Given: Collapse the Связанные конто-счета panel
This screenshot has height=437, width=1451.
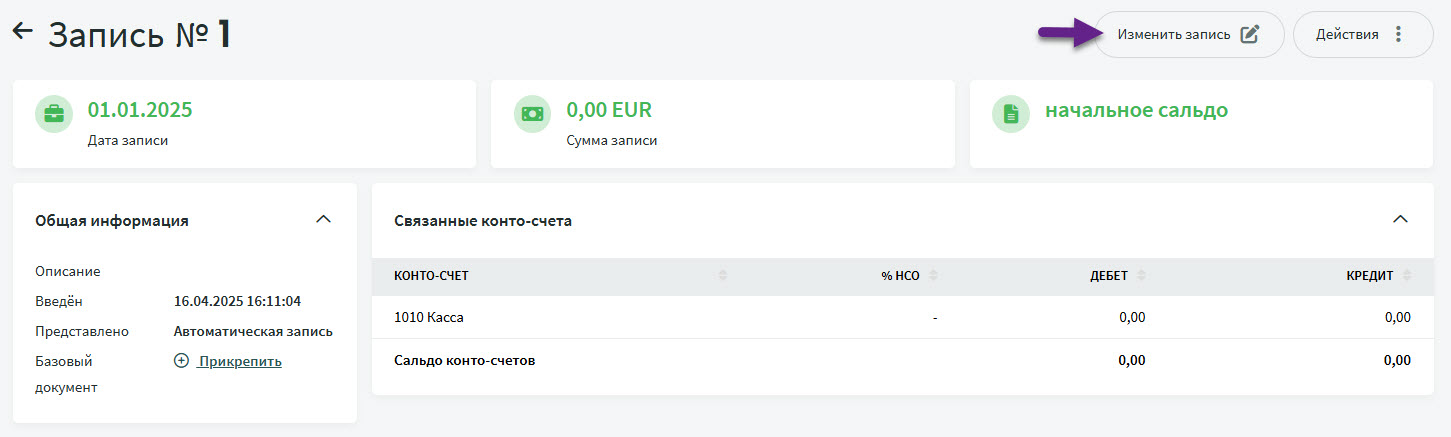Looking at the screenshot, I should pyautogui.click(x=1400, y=219).
